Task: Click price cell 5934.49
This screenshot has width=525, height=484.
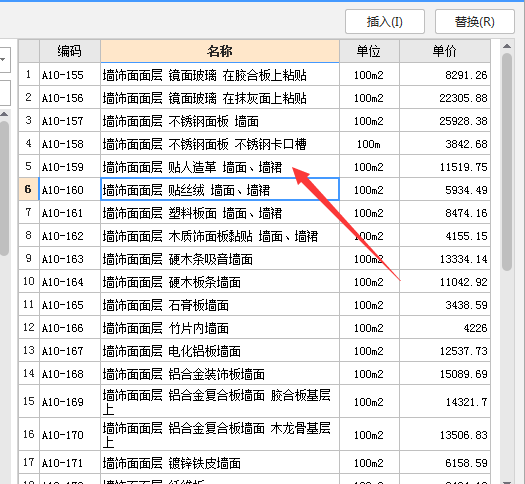Action: coord(445,190)
